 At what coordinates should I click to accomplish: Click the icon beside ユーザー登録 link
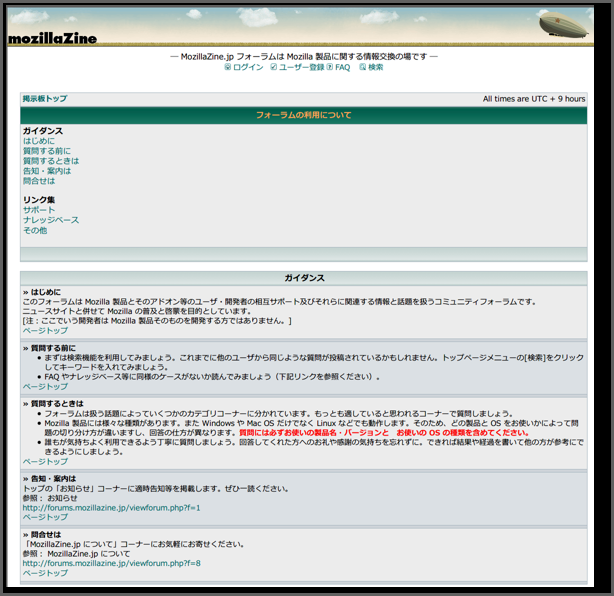click(274, 68)
